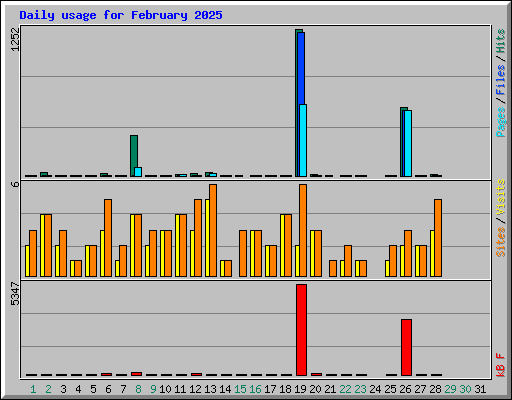Click the Sites legend label
The height and width of the screenshot is (400, 512).
tap(501, 242)
